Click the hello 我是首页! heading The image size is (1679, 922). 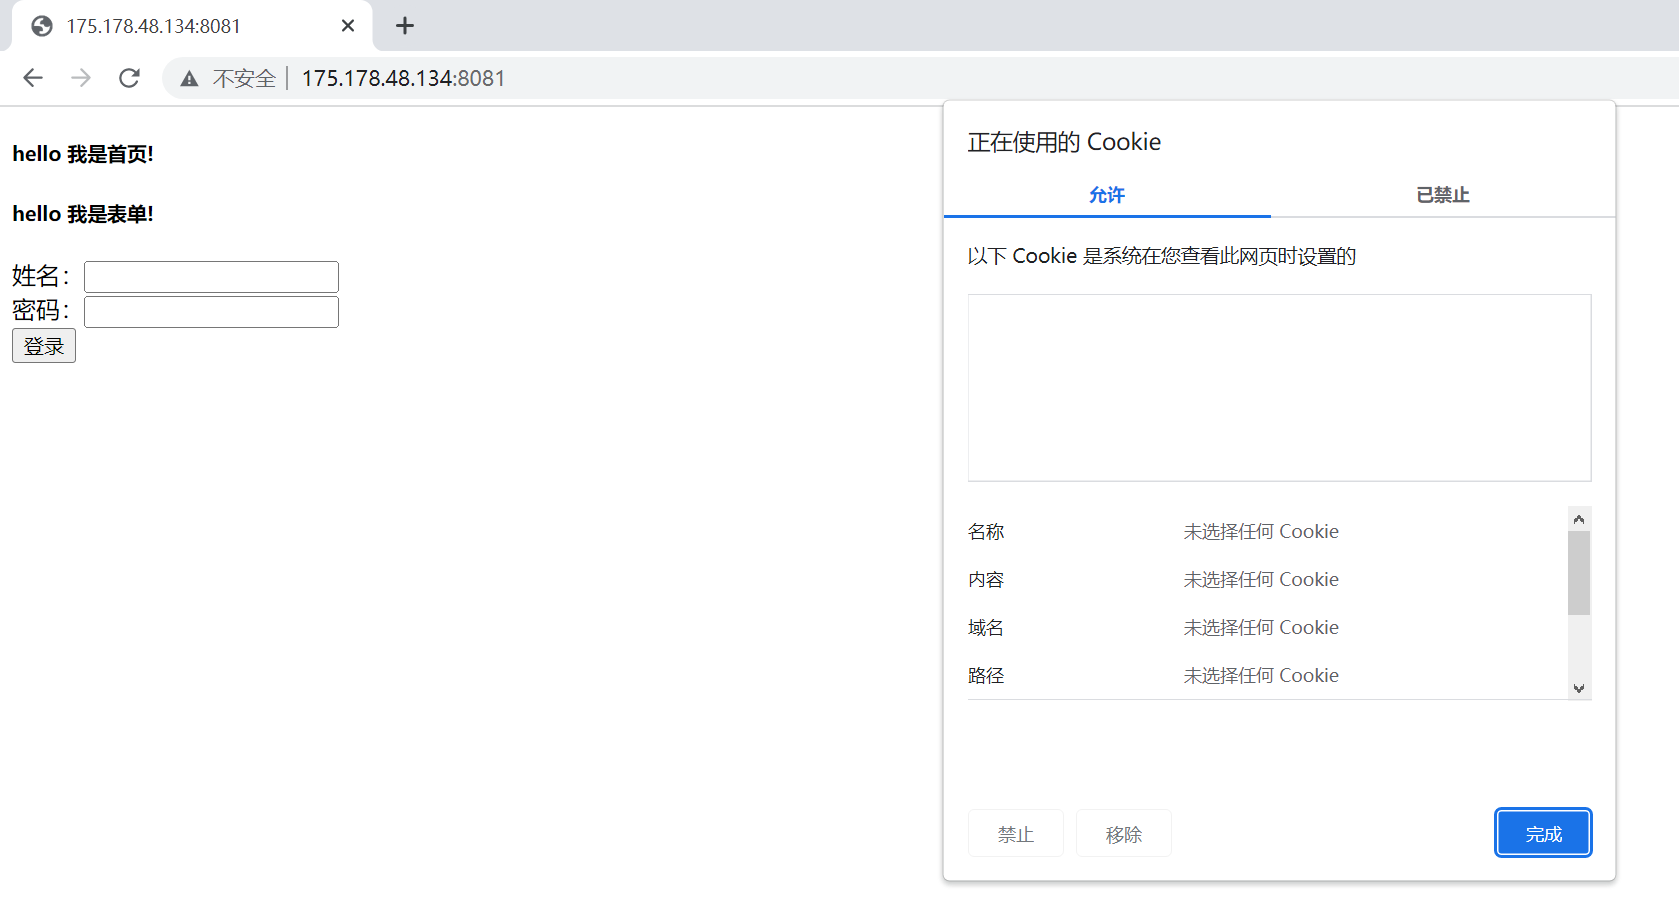click(83, 154)
